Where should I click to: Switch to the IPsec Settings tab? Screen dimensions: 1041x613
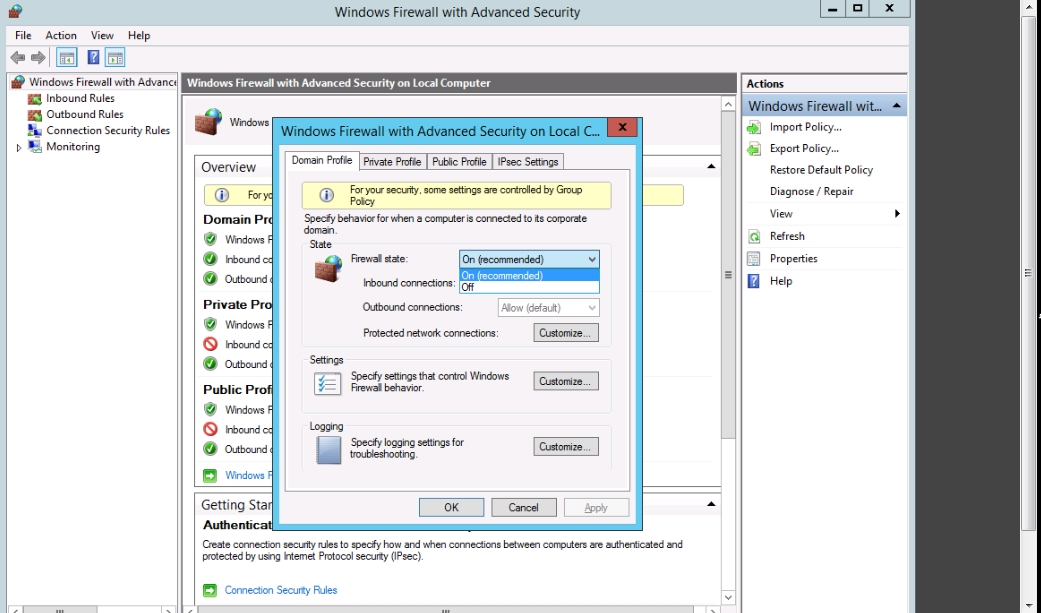tap(528, 161)
